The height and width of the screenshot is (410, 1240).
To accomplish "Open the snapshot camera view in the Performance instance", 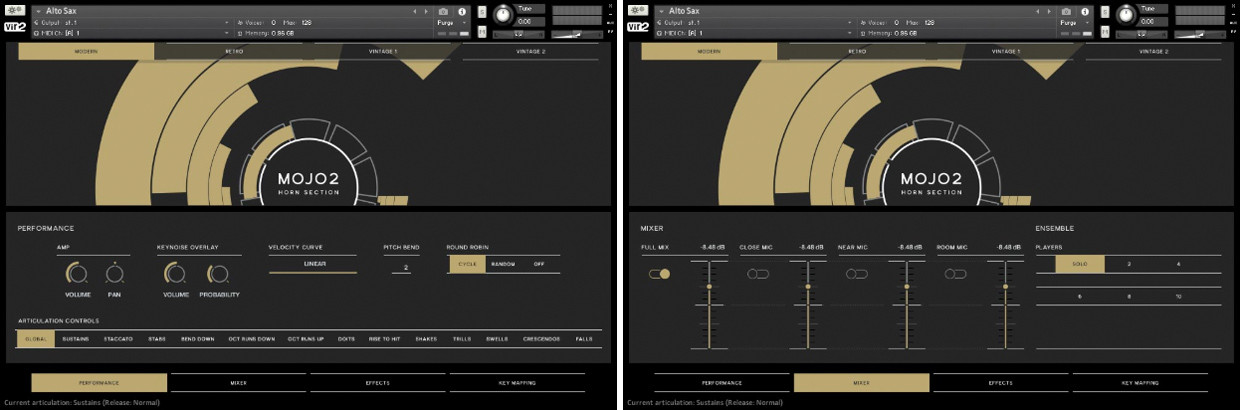I will point(443,12).
